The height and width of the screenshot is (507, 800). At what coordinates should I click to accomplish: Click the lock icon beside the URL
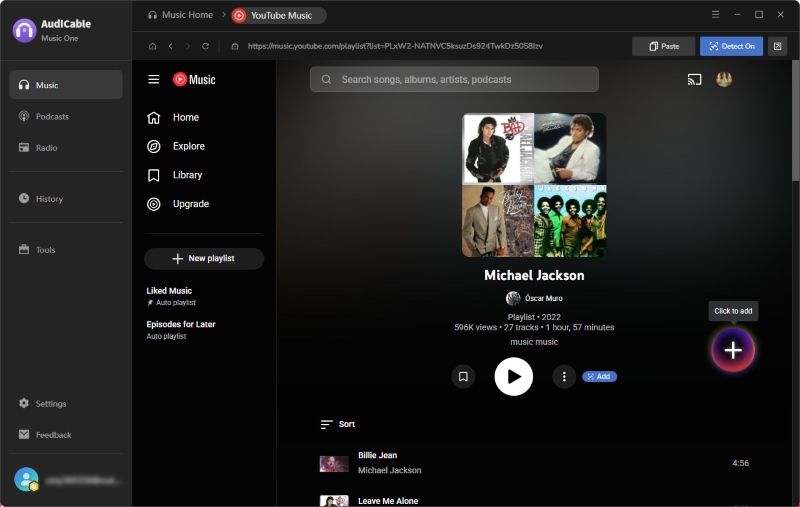tap(235, 46)
